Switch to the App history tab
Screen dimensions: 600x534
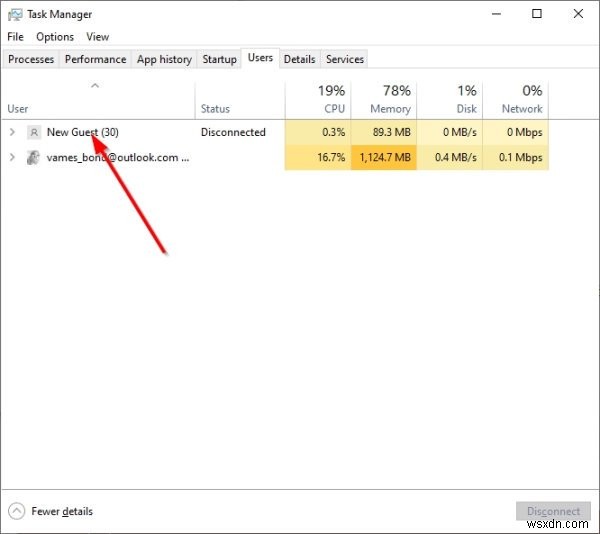pyautogui.click(x=164, y=59)
